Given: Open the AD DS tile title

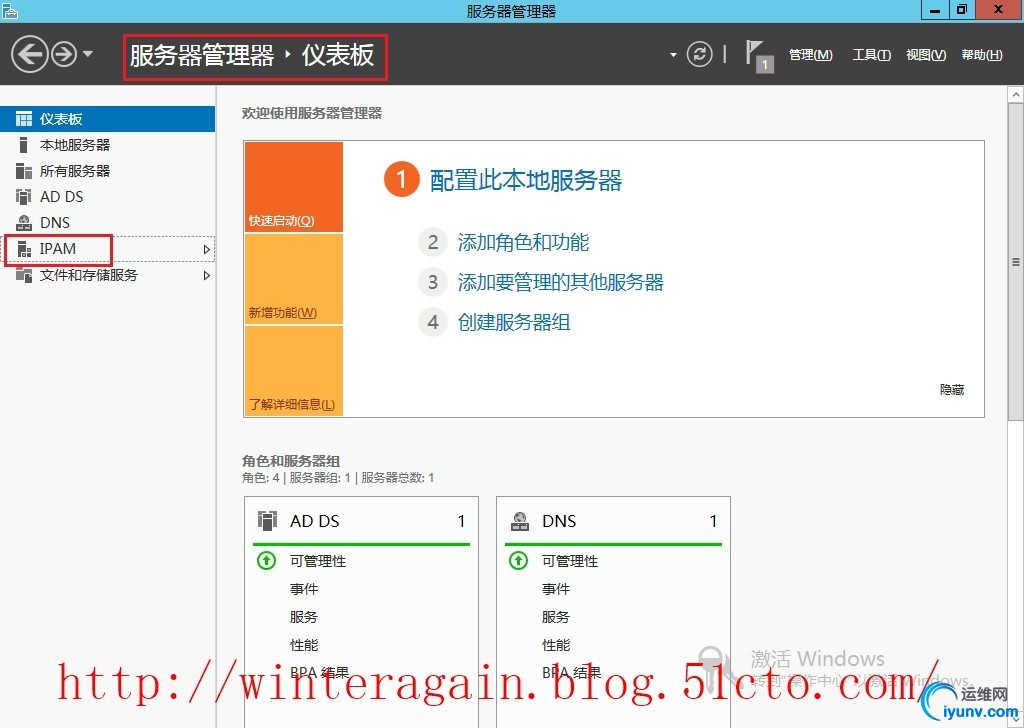Looking at the screenshot, I should click(315, 521).
